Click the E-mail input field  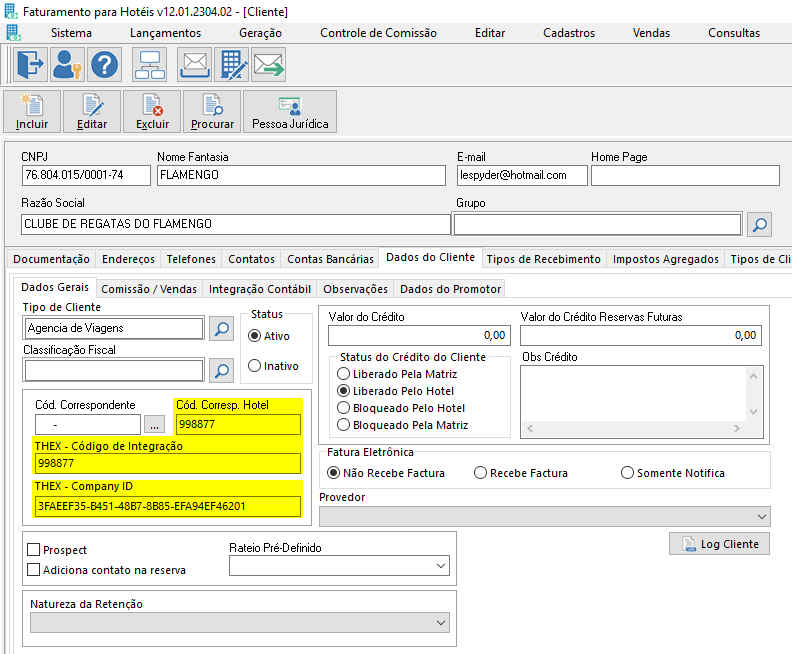(x=522, y=175)
